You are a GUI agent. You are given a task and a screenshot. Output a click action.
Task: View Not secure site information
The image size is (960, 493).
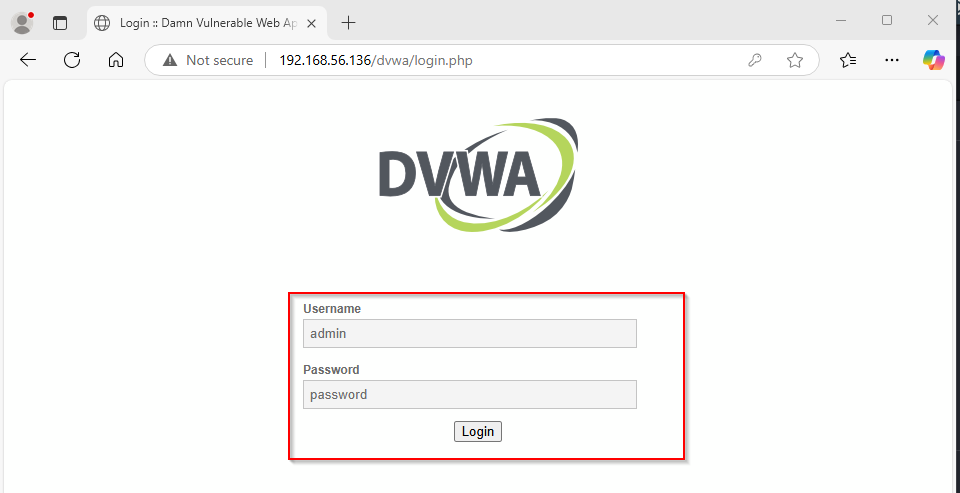208,60
